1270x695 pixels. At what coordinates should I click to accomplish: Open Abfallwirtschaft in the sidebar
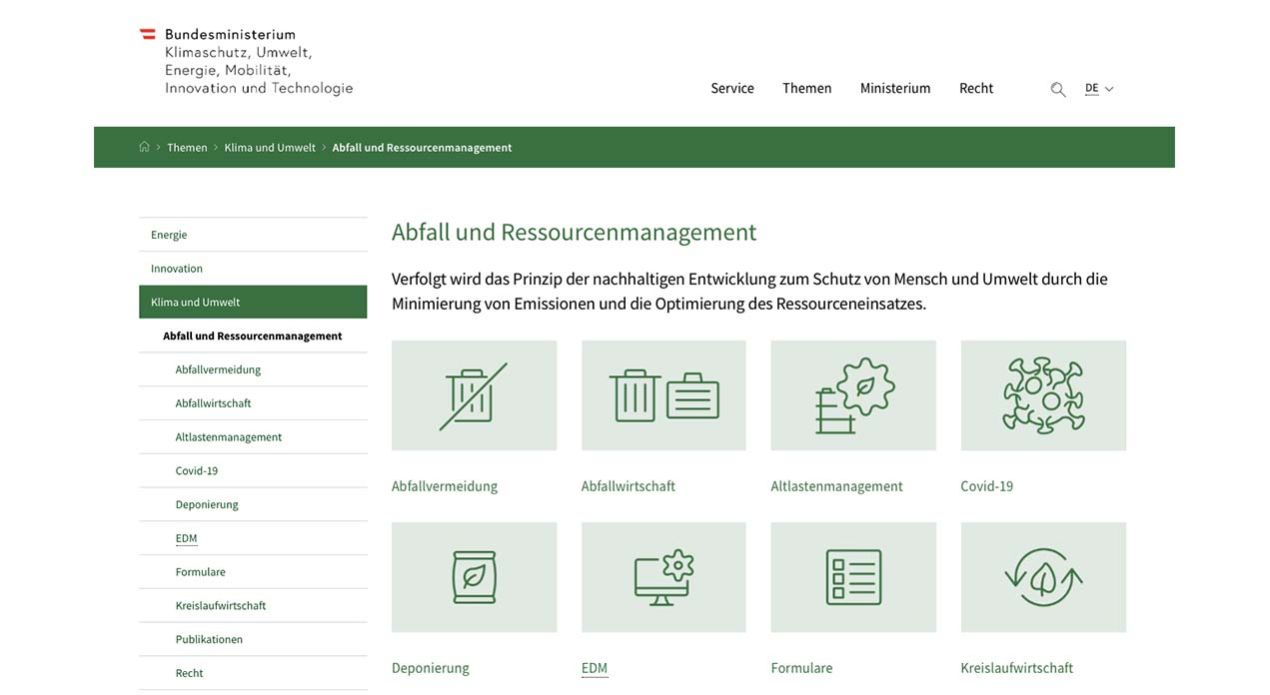(x=253, y=403)
